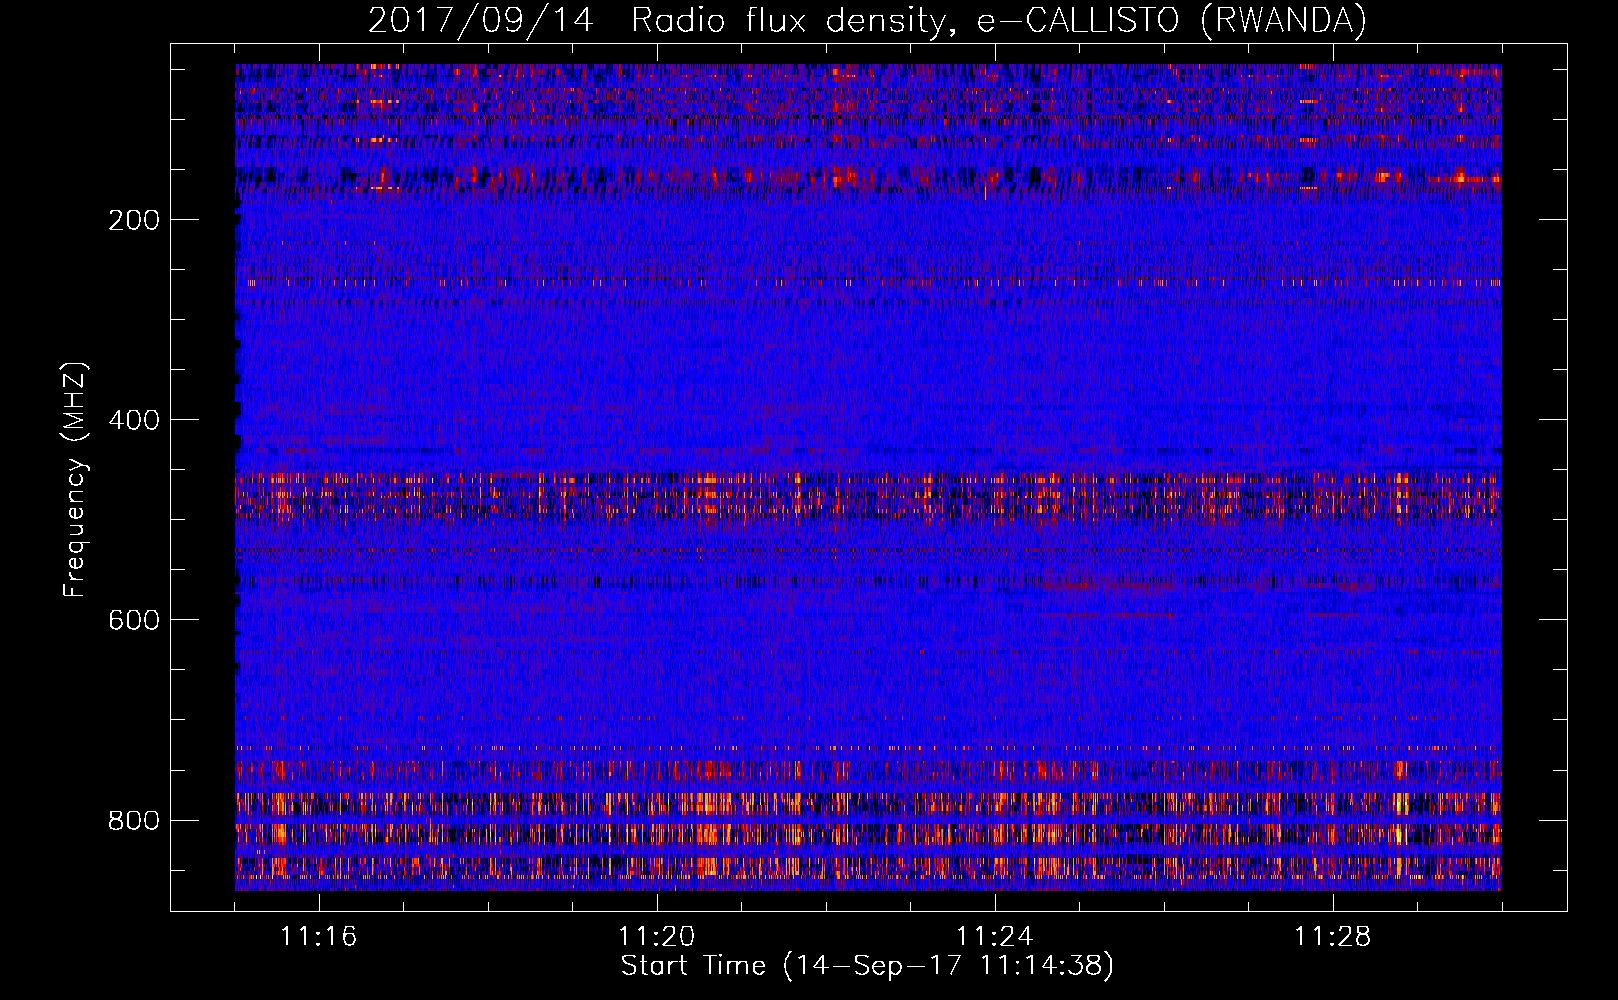The height and width of the screenshot is (1000, 1618).
Task: Click the 'Frequency (MHZ)' axis label
Action: point(76,480)
